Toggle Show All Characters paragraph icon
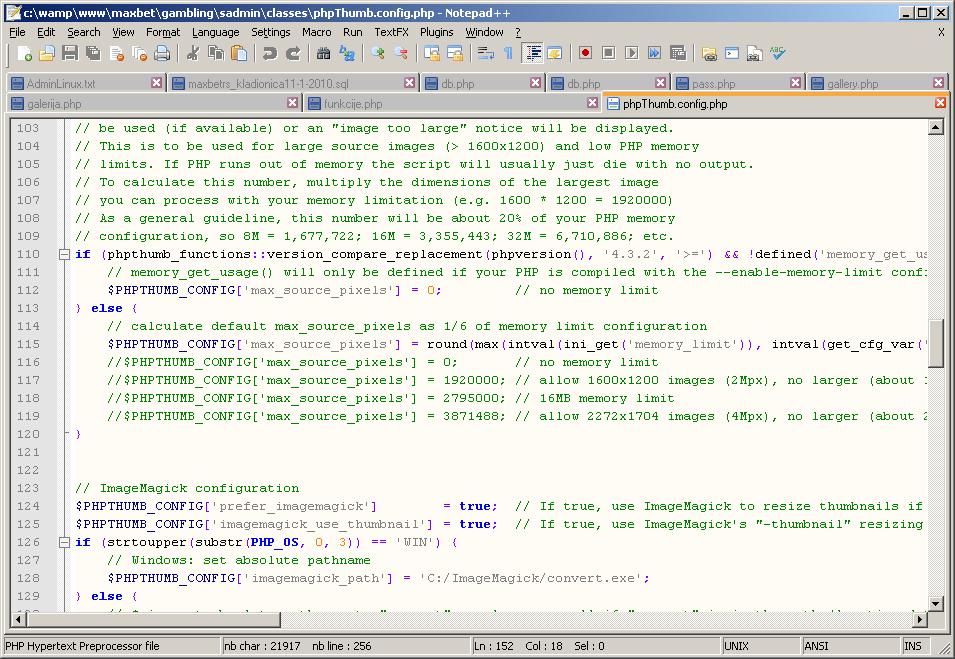 tap(508, 53)
